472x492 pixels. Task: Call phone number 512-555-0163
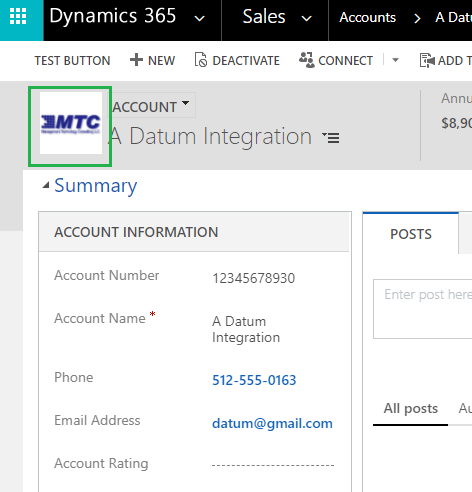pos(254,380)
